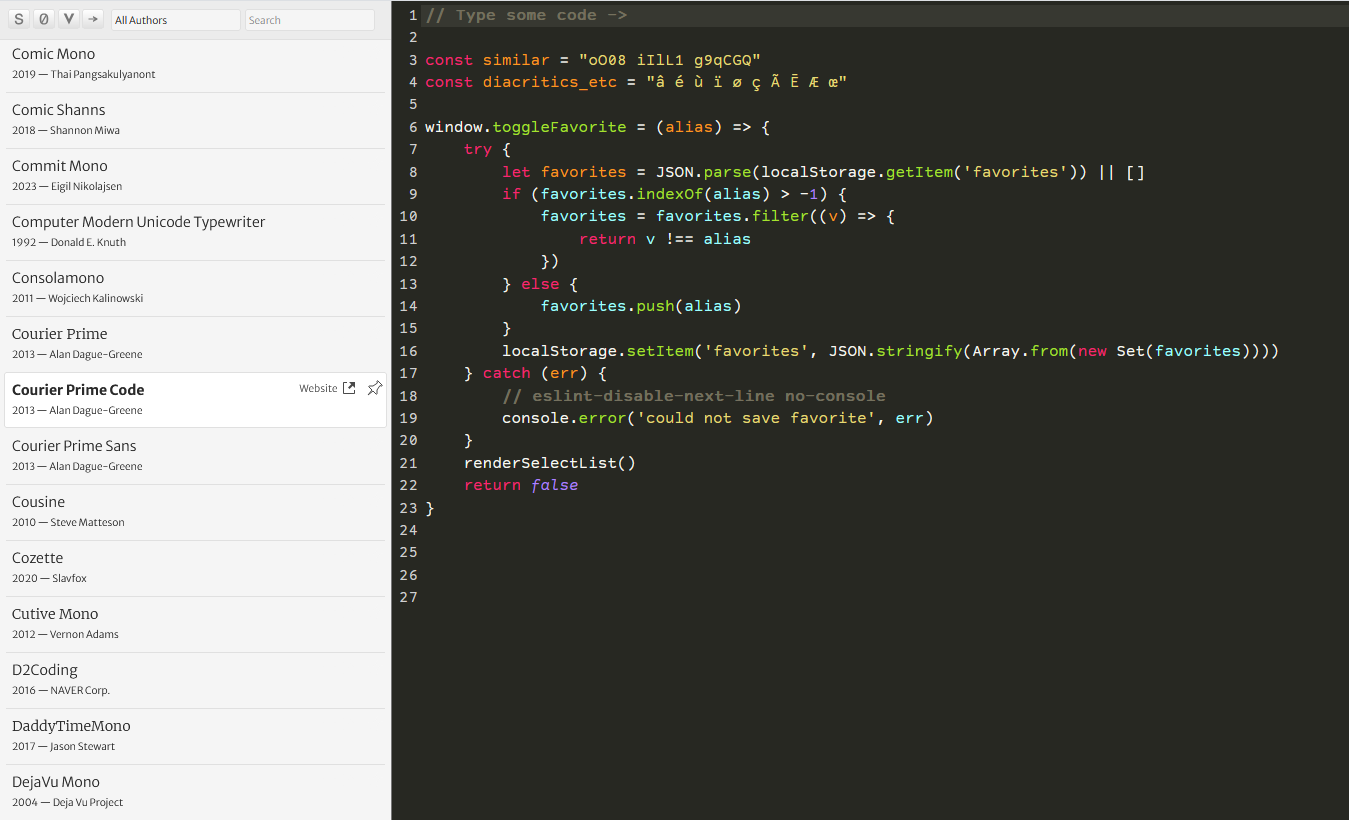Toggle the 'S' filter button
1349x820 pixels.
(x=19, y=19)
